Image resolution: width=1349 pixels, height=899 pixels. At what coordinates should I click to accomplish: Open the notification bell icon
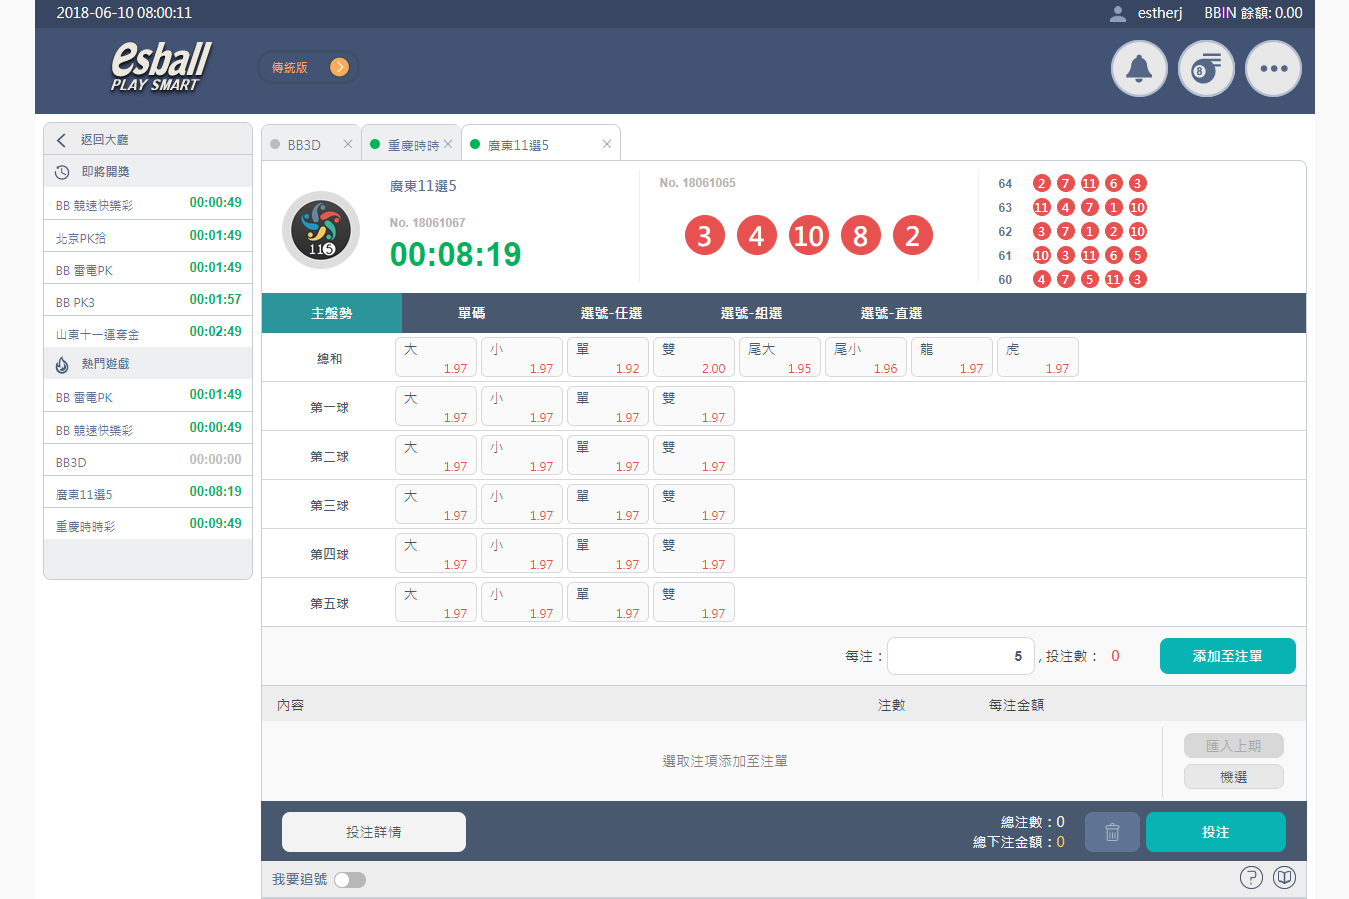pos(1139,69)
